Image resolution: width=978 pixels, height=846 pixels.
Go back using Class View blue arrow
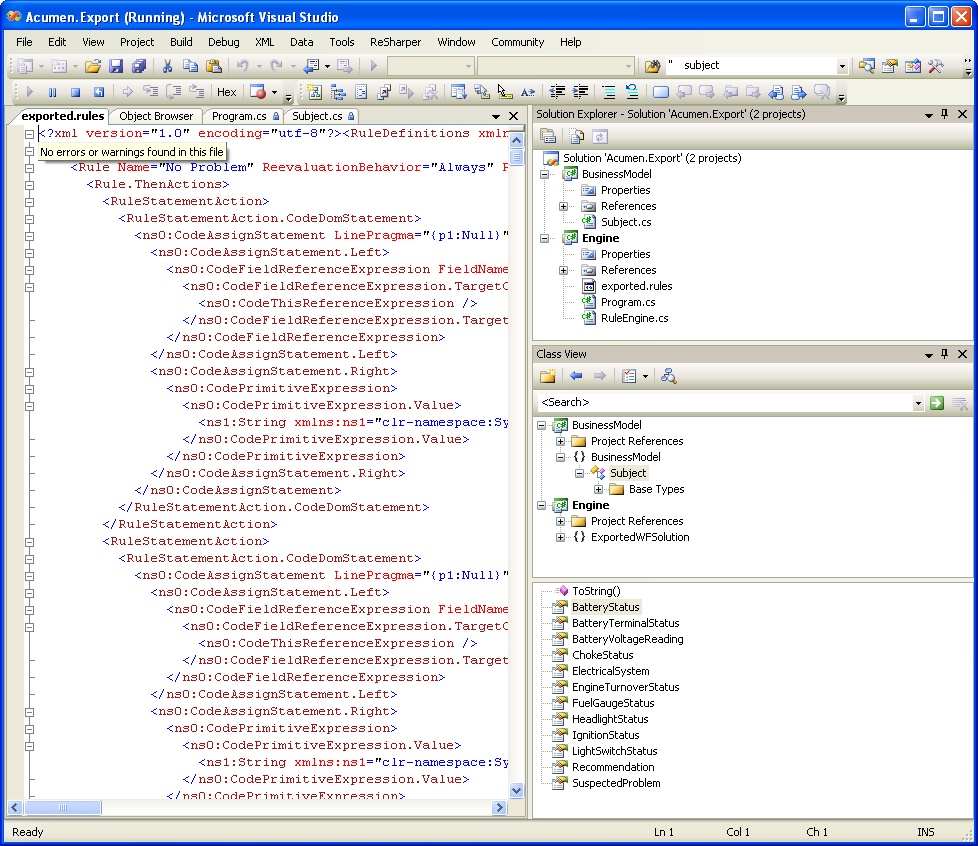click(x=576, y=376)
